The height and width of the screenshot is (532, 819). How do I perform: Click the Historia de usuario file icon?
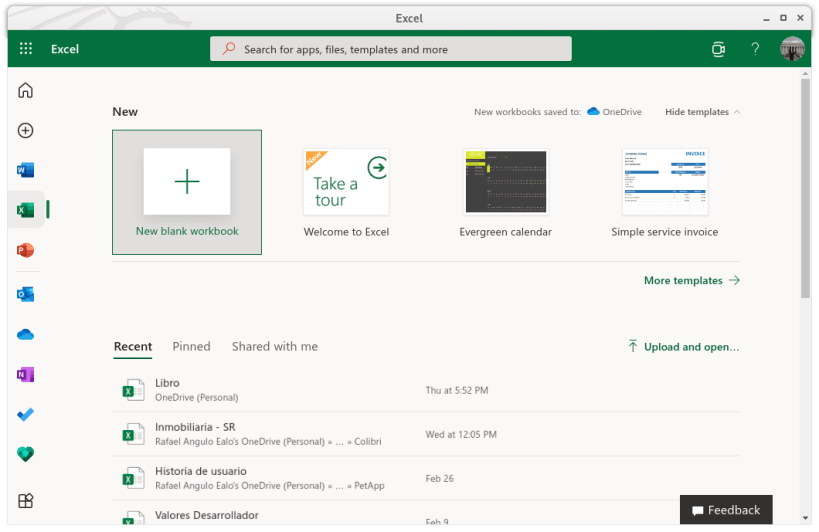[133, 478]
